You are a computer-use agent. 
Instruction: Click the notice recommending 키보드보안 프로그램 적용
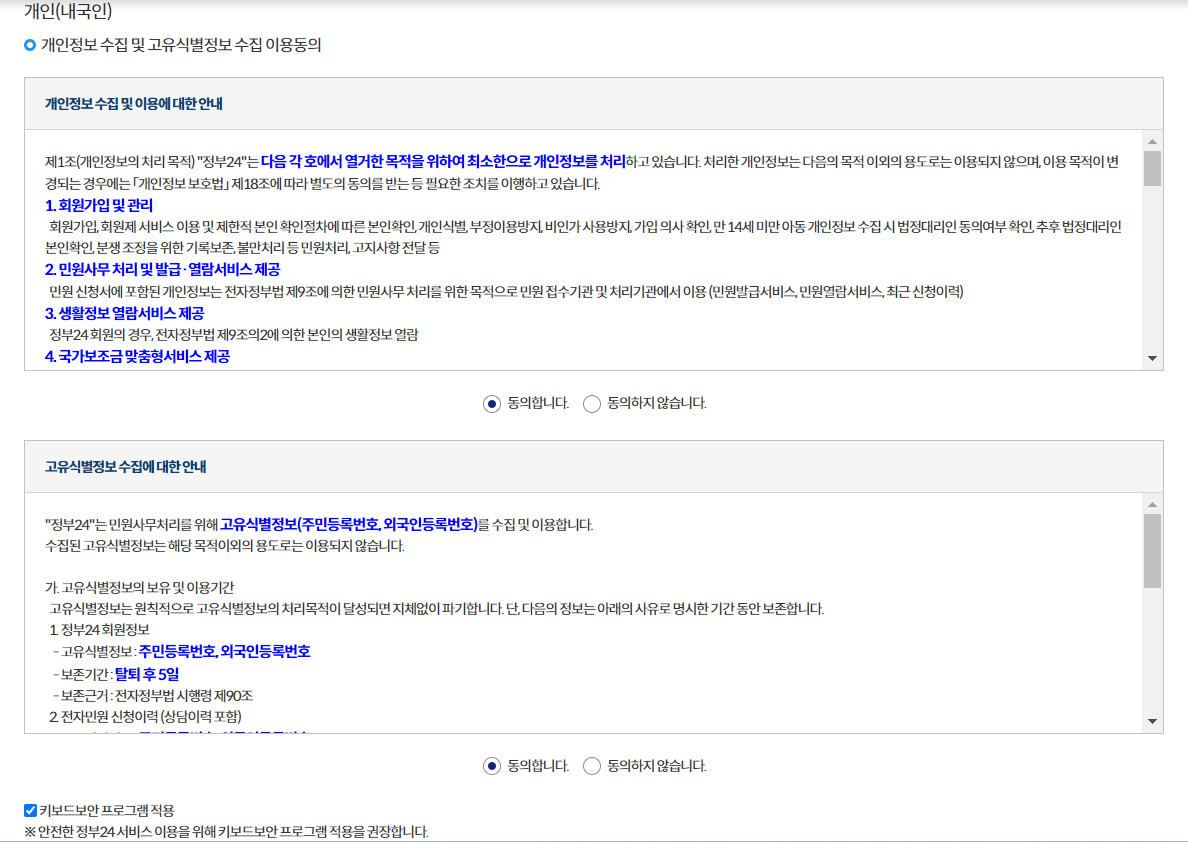point(227,831)
